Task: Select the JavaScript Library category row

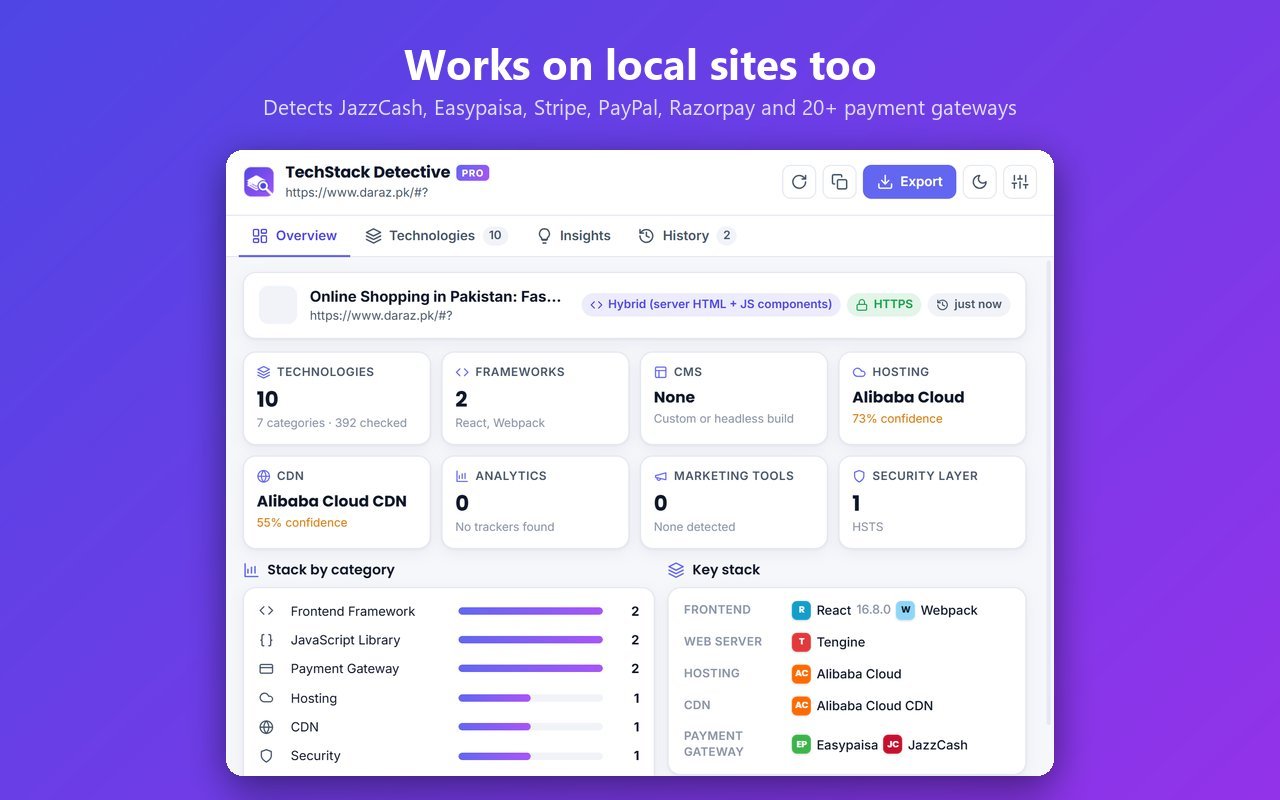Action: pos(449,640)
